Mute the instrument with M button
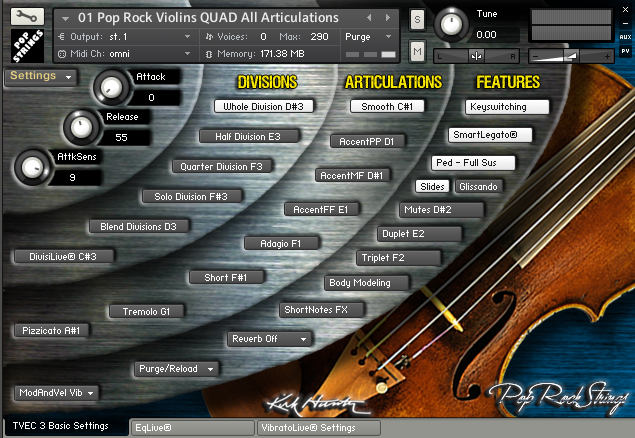This screenshot has width=635, height=438. click(x=417, y=51)
